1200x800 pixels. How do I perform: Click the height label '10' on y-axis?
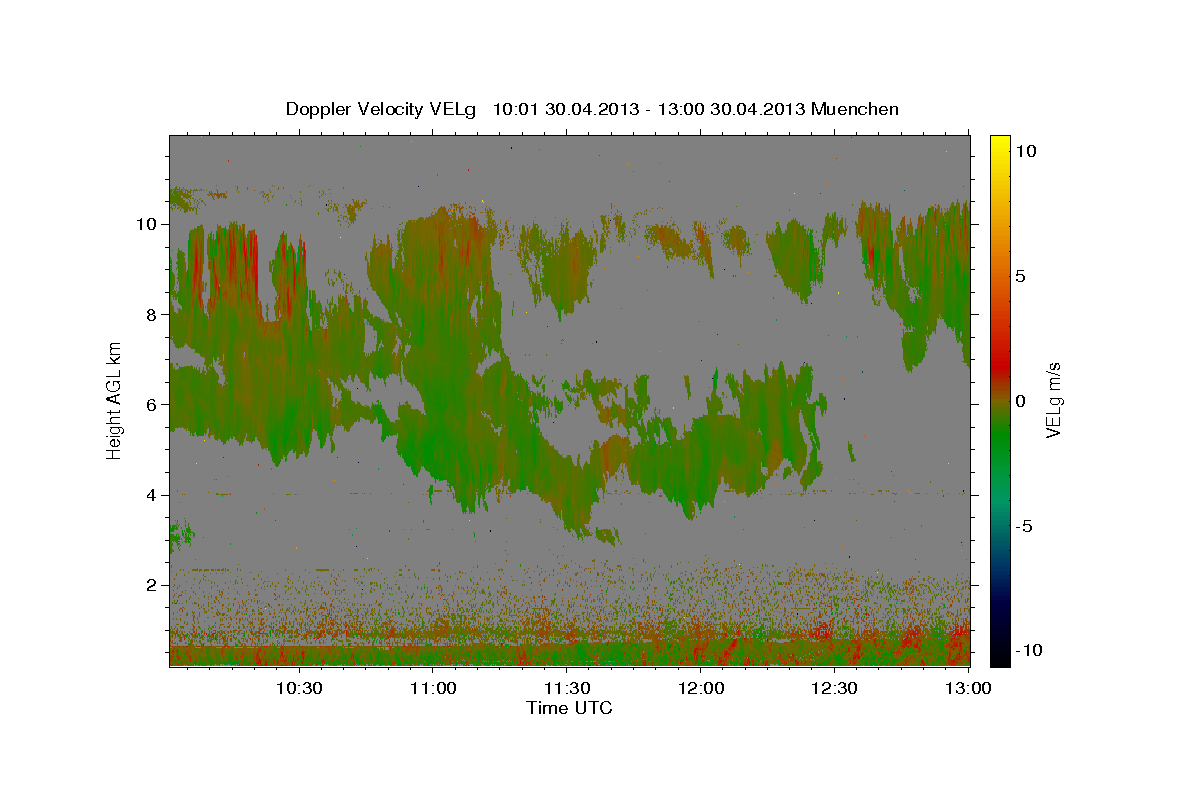pyautogui.click(x=147, y=224)
